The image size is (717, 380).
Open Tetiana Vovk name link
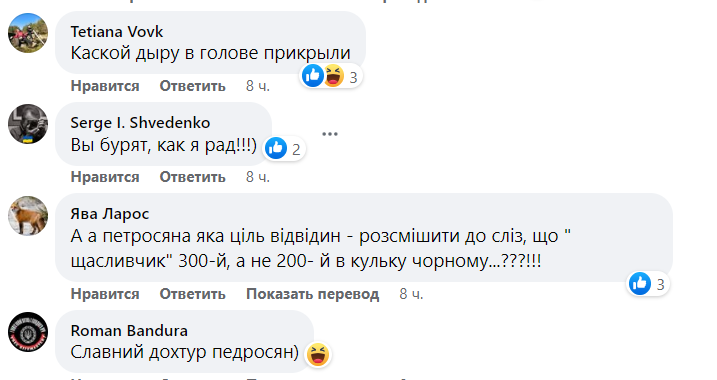(117, 32)
